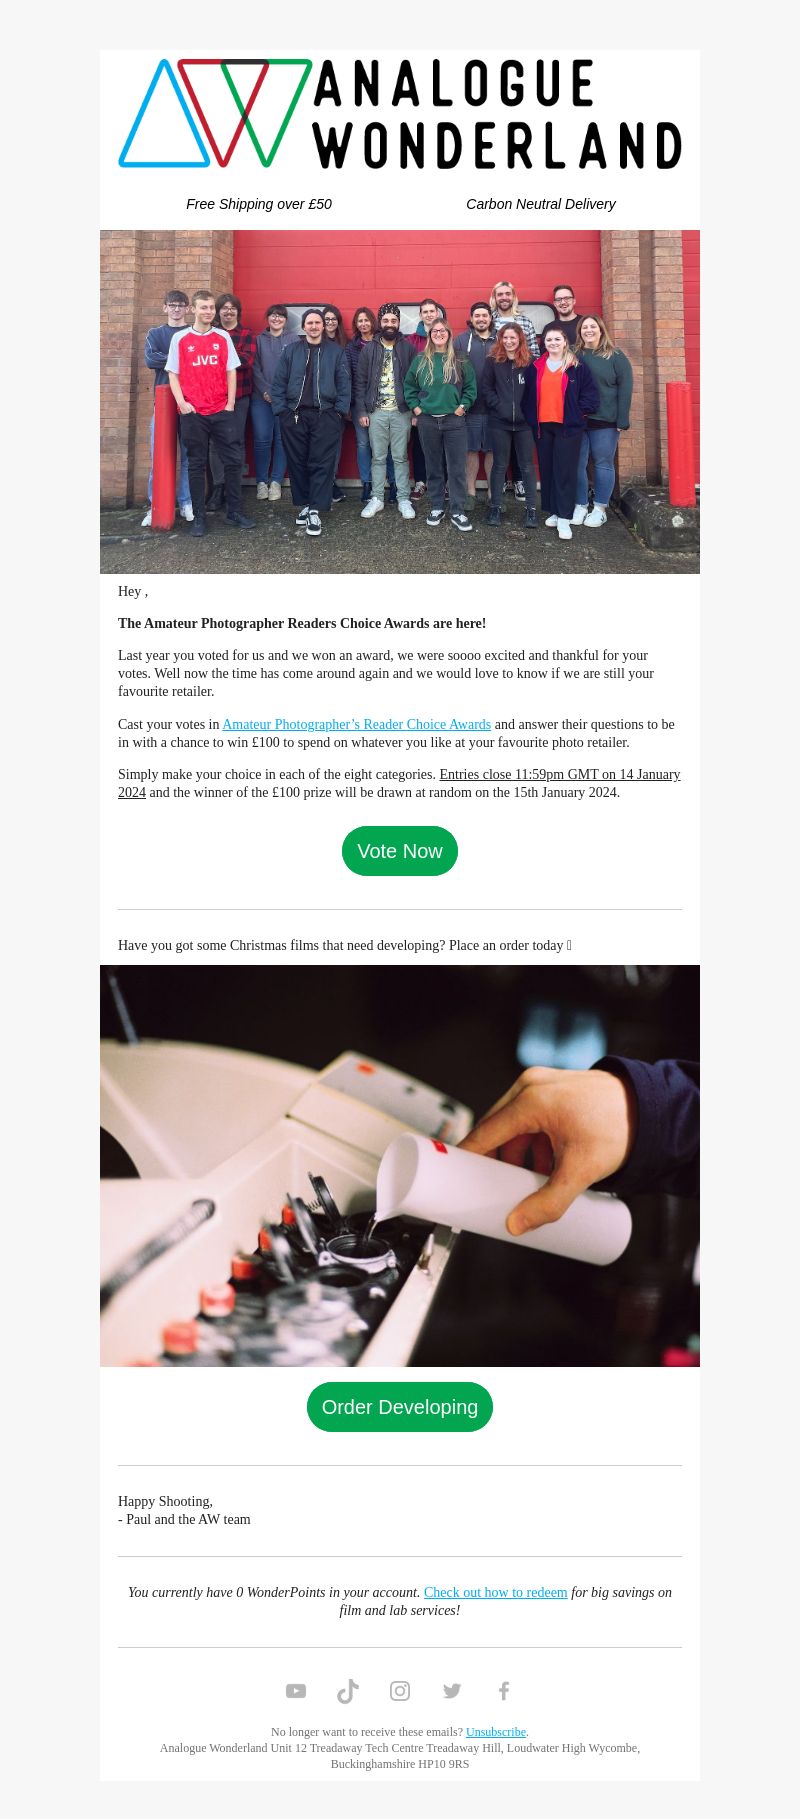Click the Unsubscribe link

(x=496, y=1732)
